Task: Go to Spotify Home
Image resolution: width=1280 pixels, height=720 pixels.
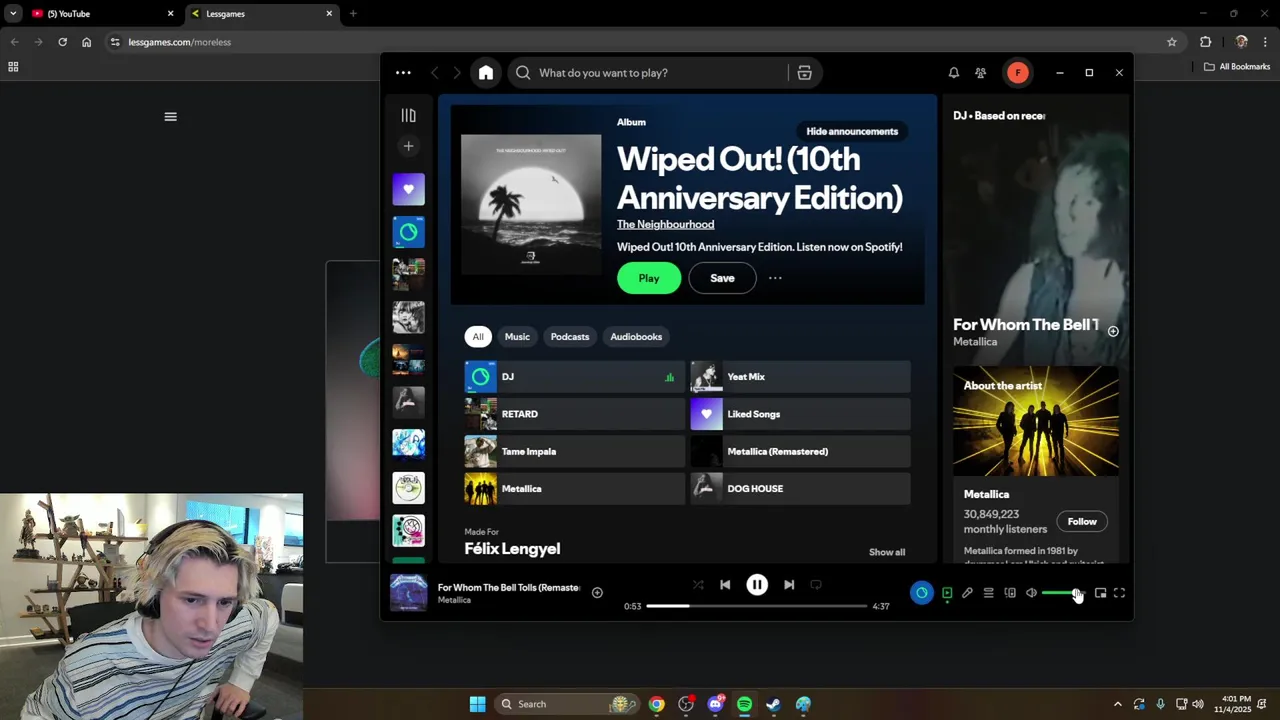Action: tap(485, 73)
